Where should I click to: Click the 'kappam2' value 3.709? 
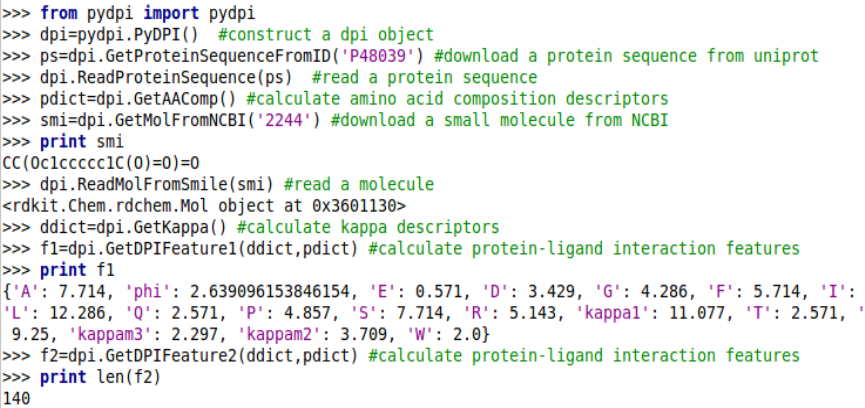point(359,333)
